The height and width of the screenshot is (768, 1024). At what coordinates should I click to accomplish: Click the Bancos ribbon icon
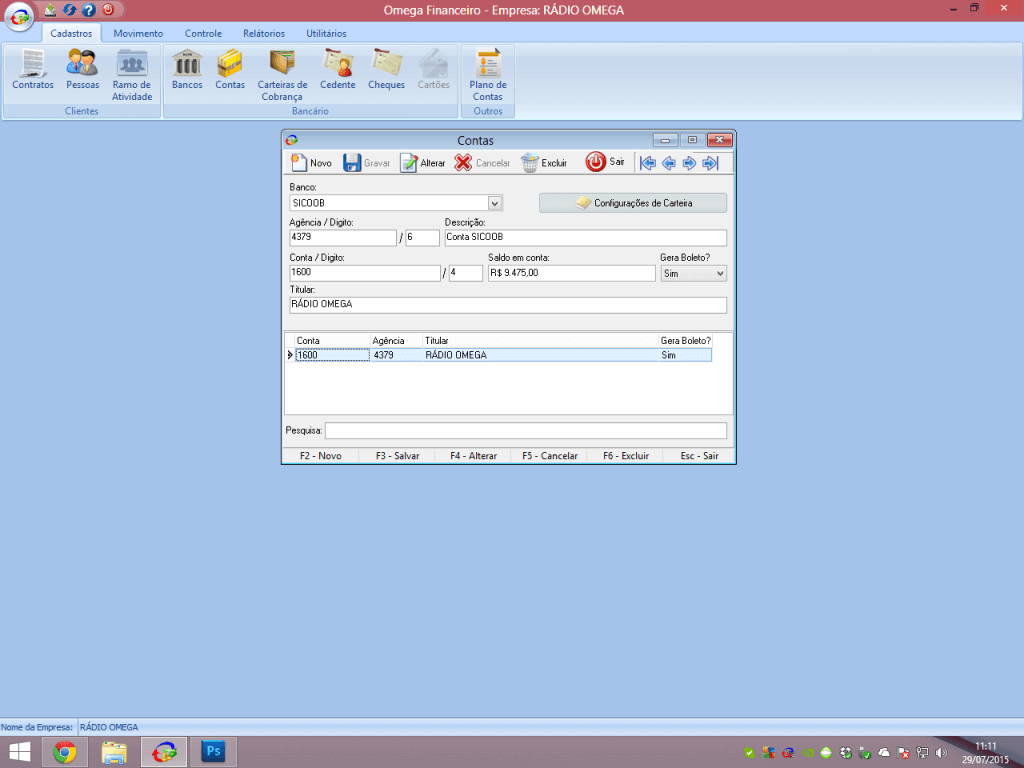tap(187, 69)
